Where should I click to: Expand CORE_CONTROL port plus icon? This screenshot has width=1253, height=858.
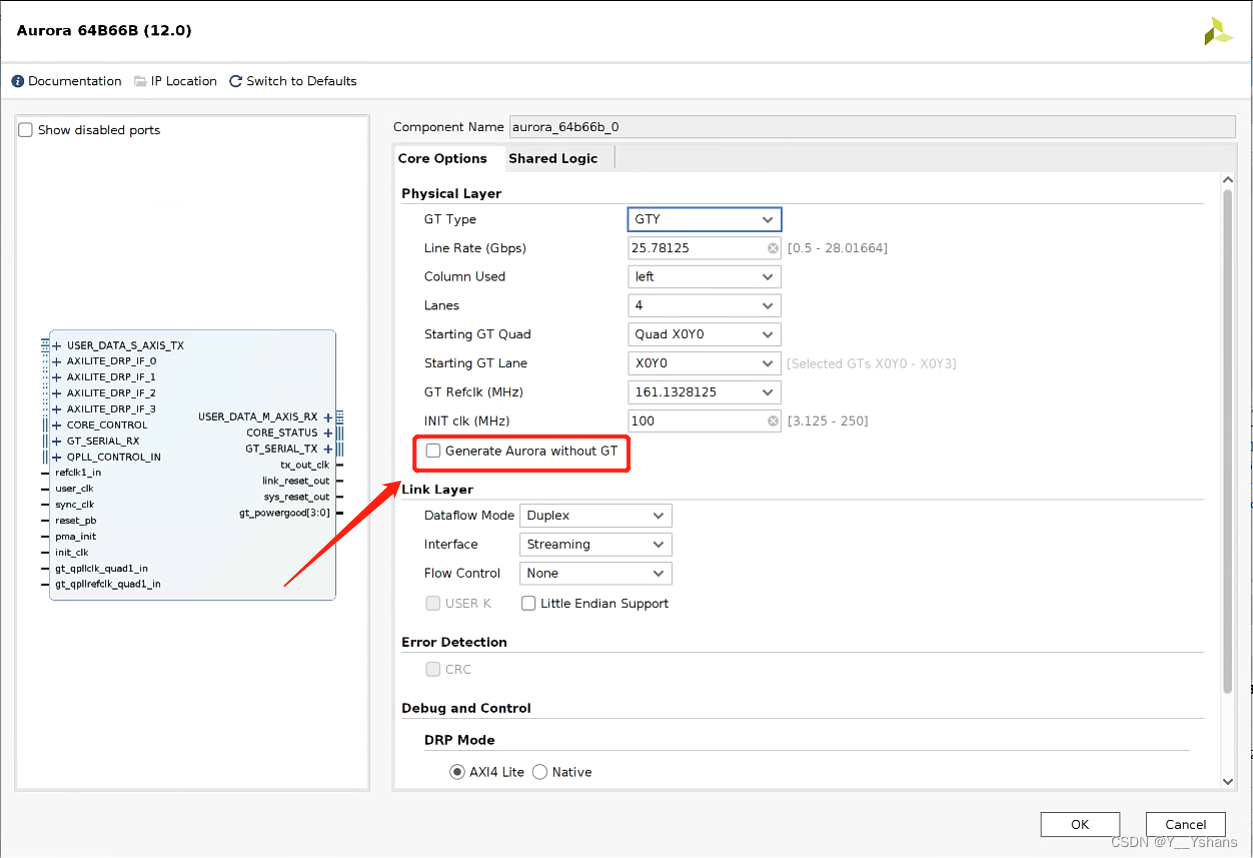click(x=57, y=426)
